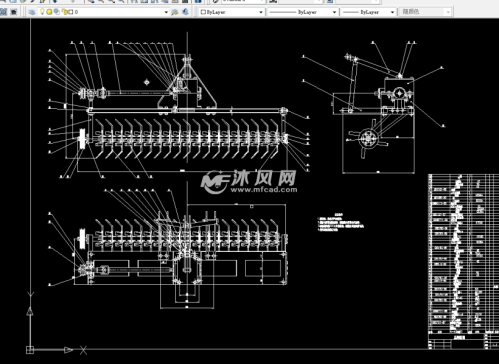Open the linetype ByLayer dropdown
The height and width of the screenshot is (364, 499).
[303, 12]
